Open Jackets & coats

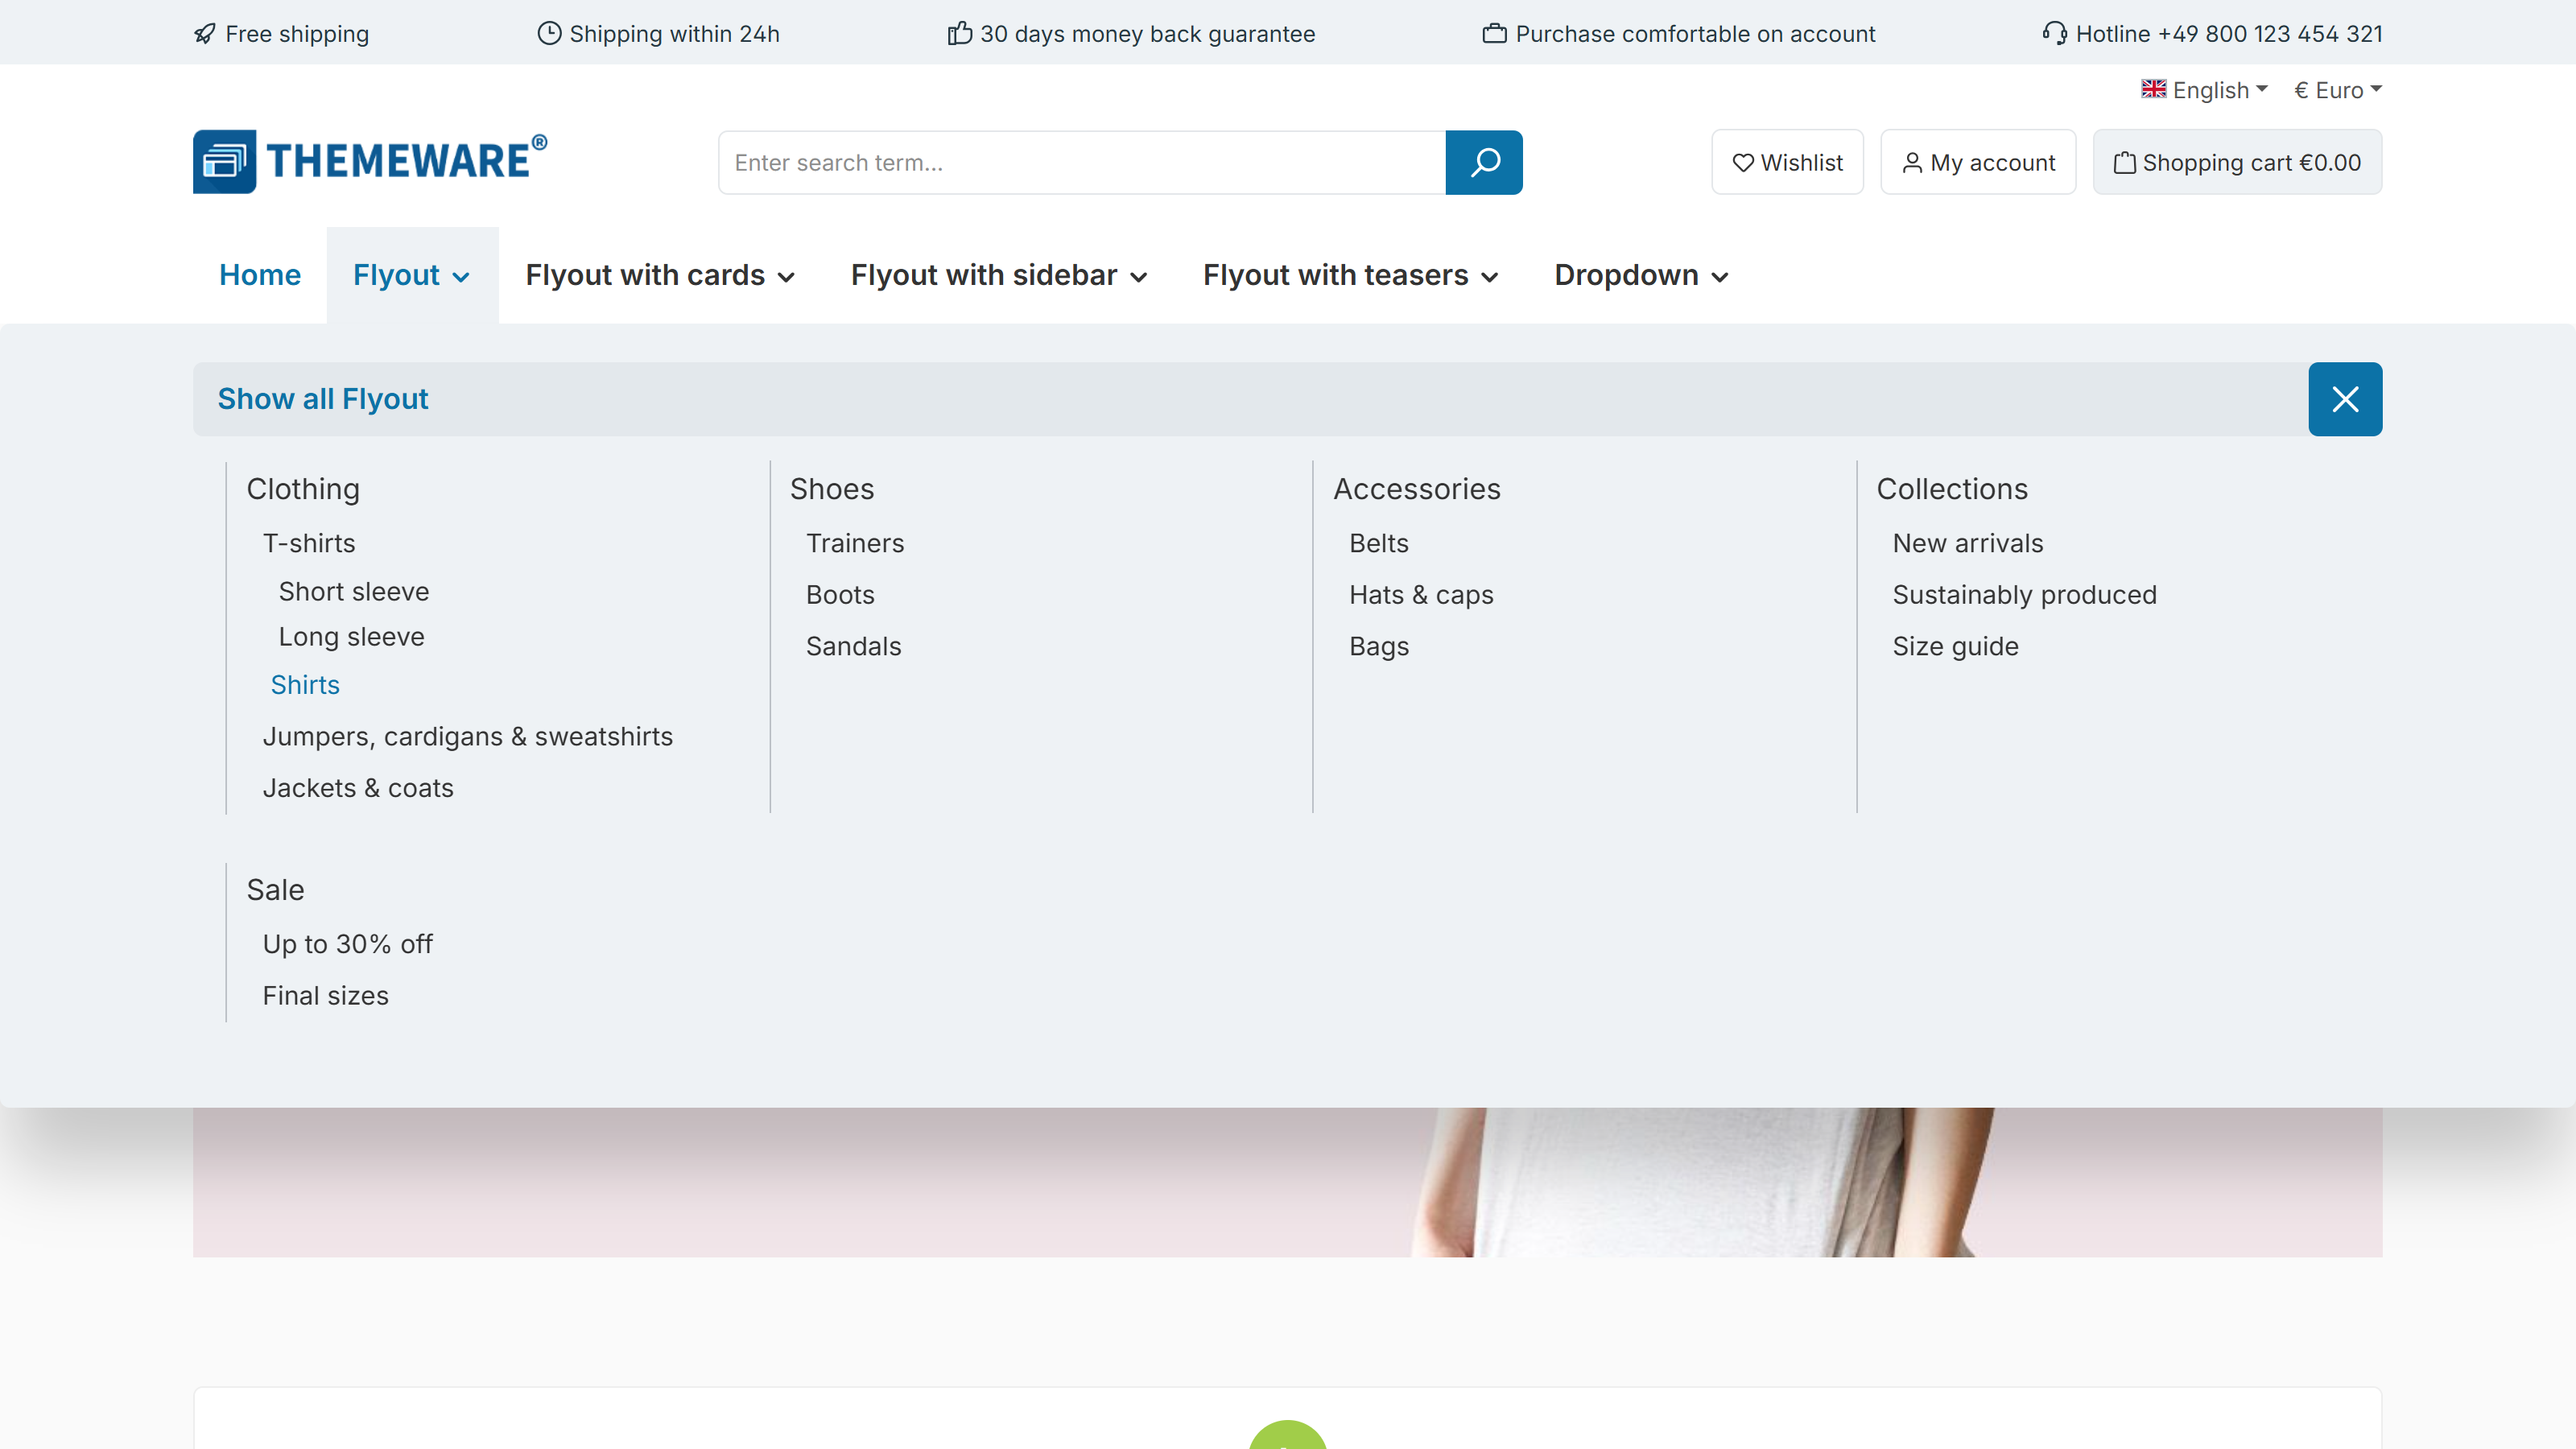358,788
